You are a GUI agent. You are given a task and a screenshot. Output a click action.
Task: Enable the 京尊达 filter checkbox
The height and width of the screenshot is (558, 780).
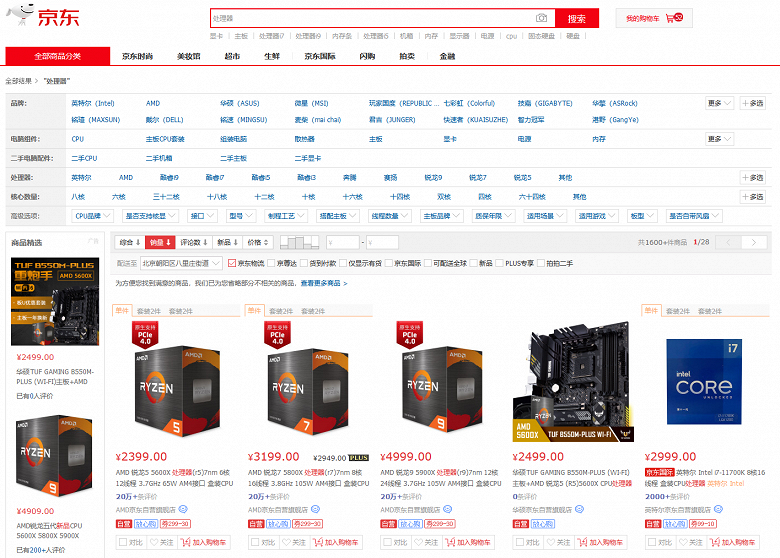coord(271,263)
